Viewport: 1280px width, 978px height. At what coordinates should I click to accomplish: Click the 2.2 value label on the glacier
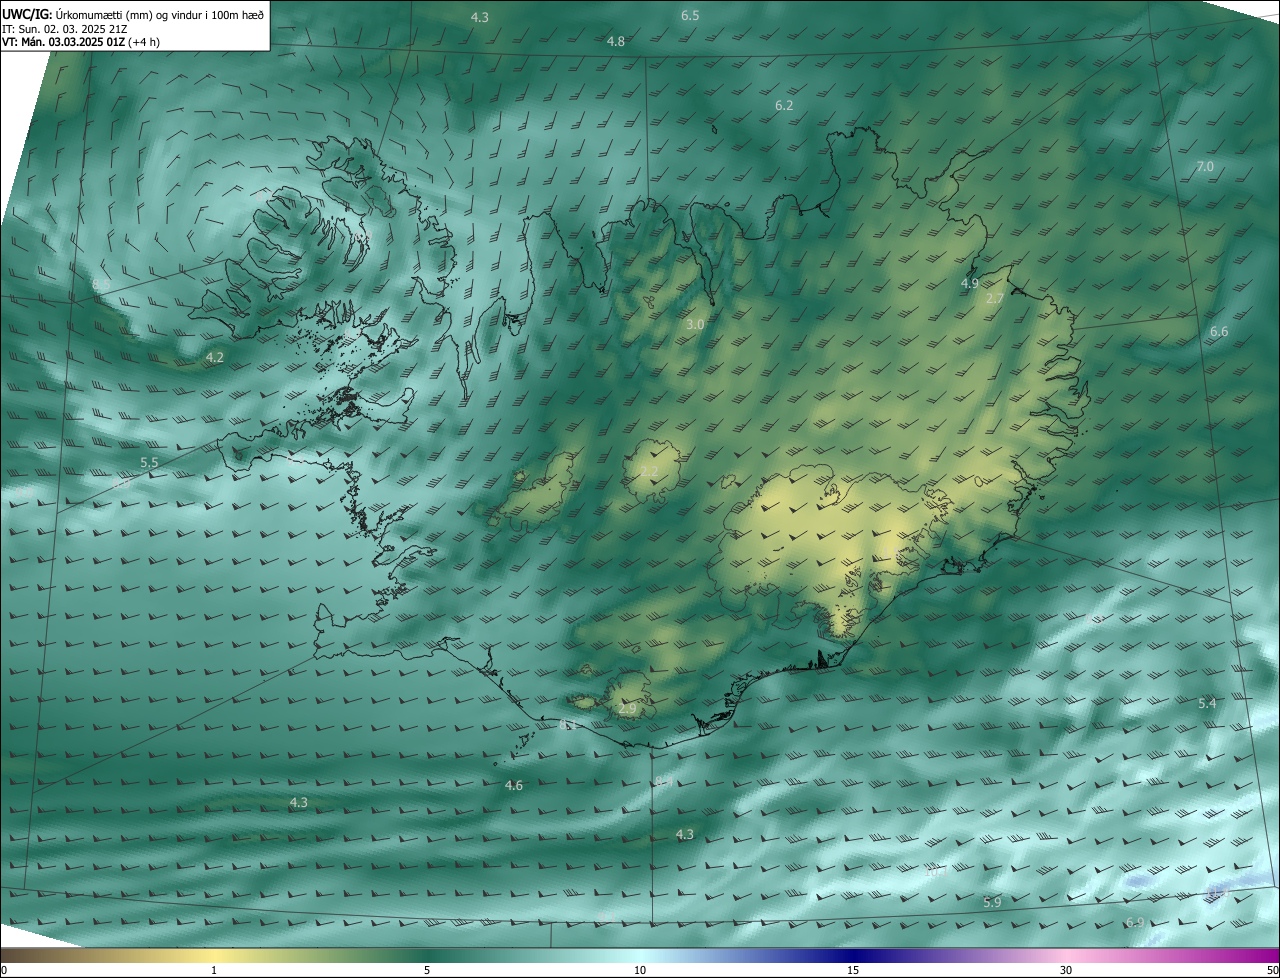649,471
